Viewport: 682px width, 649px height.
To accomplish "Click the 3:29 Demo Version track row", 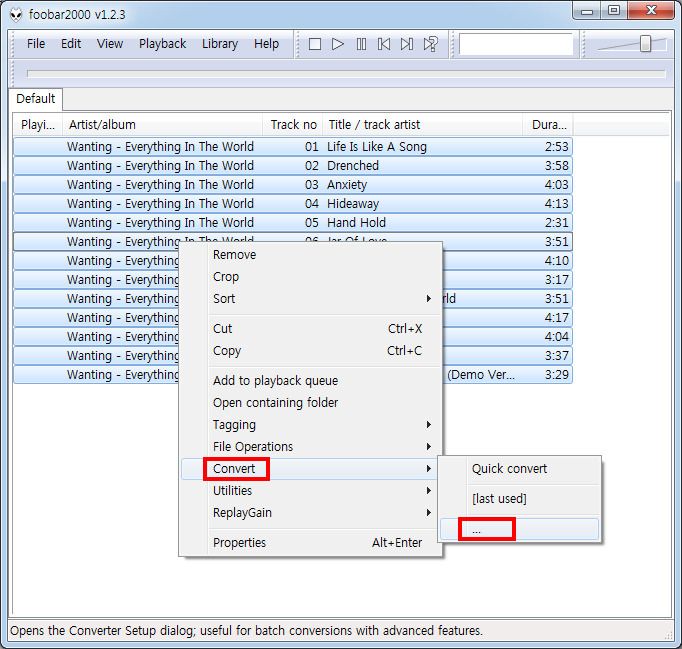I will tap(507, 375).
